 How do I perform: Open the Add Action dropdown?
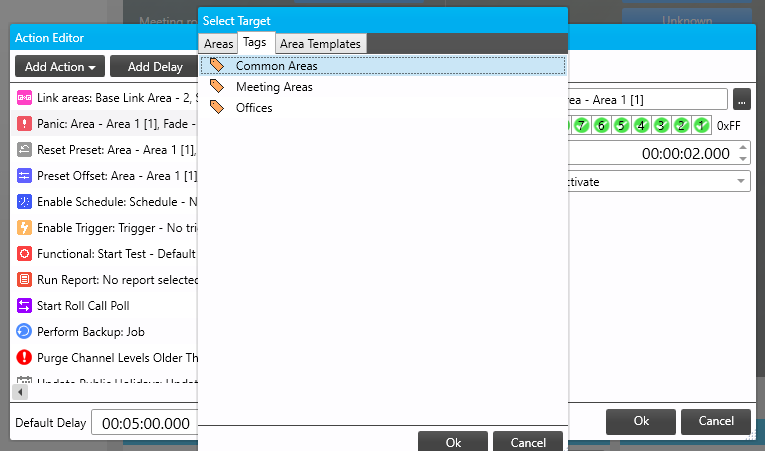coord(60,66)
